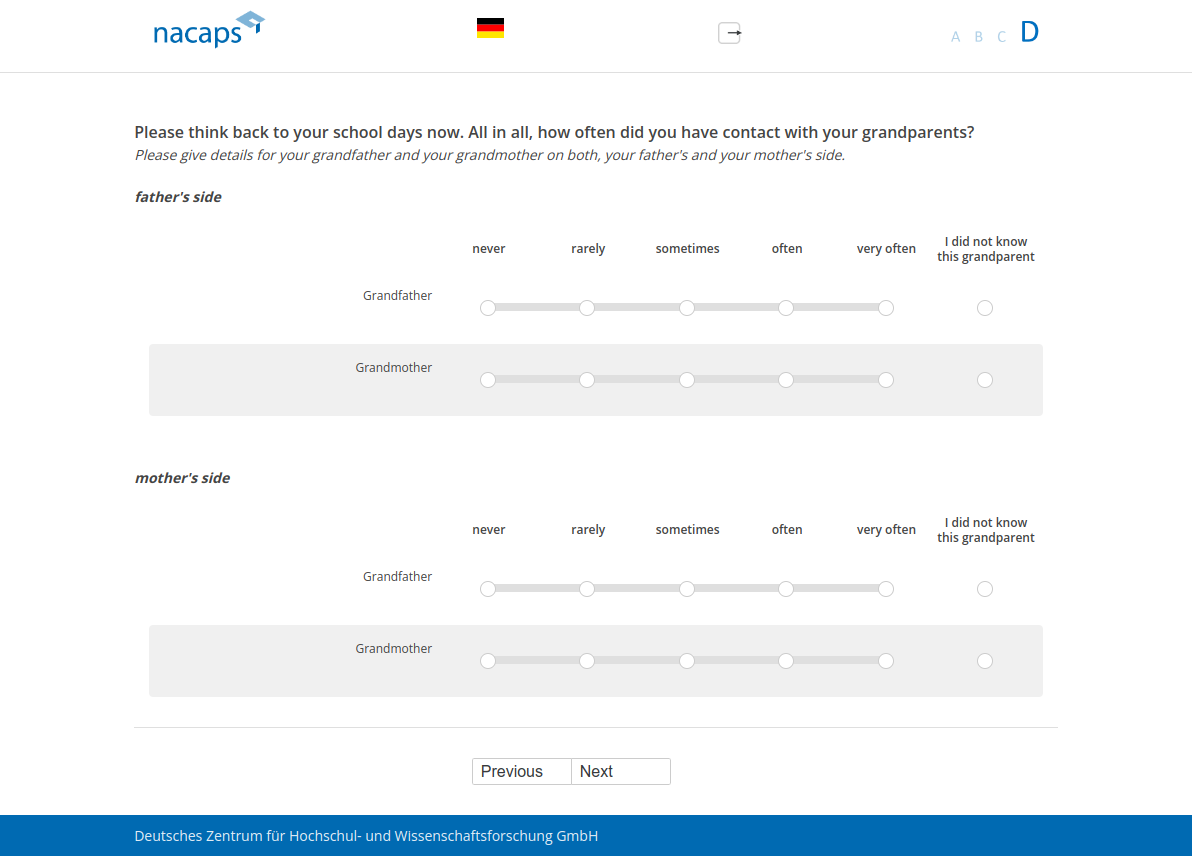Mark father's side Grandfather as not known

pos(985,308)
